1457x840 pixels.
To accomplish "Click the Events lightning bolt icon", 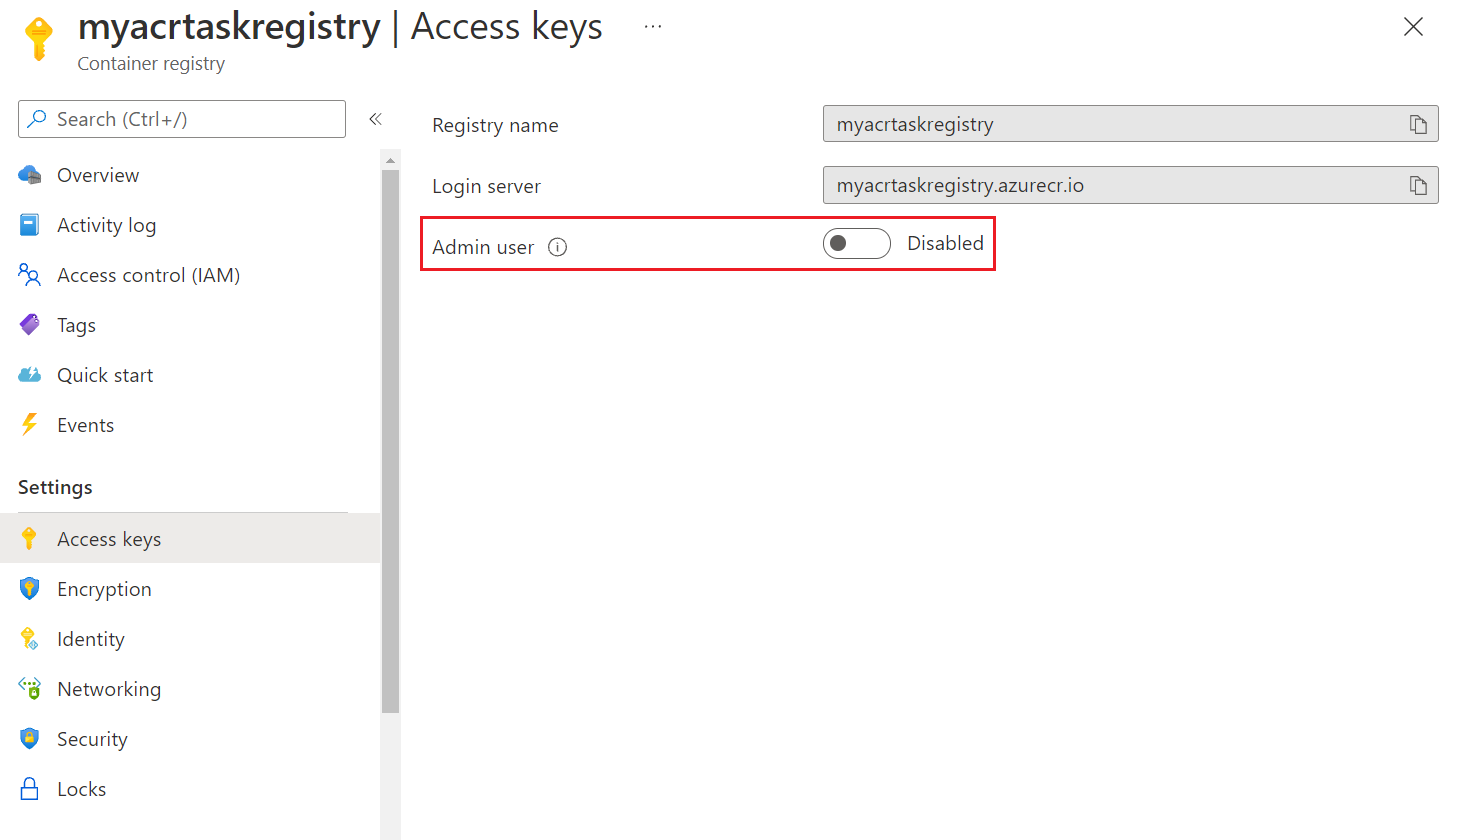I will coord(30,425).
